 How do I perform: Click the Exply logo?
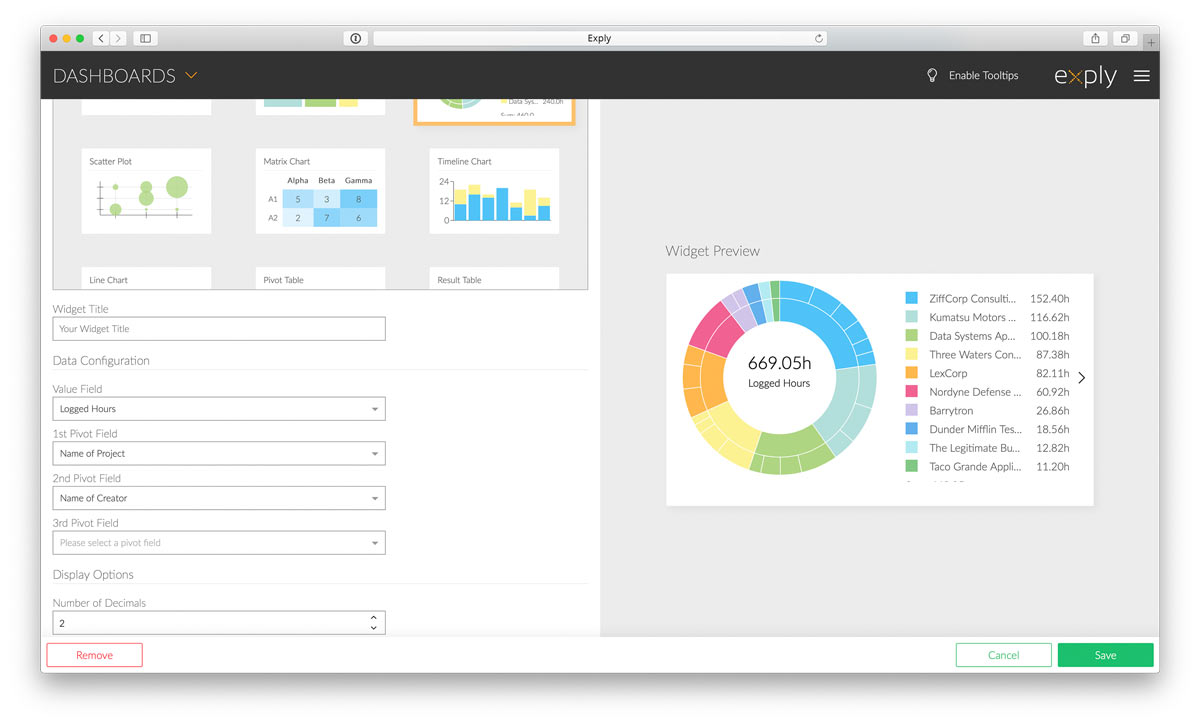[x=1085, y=76]
